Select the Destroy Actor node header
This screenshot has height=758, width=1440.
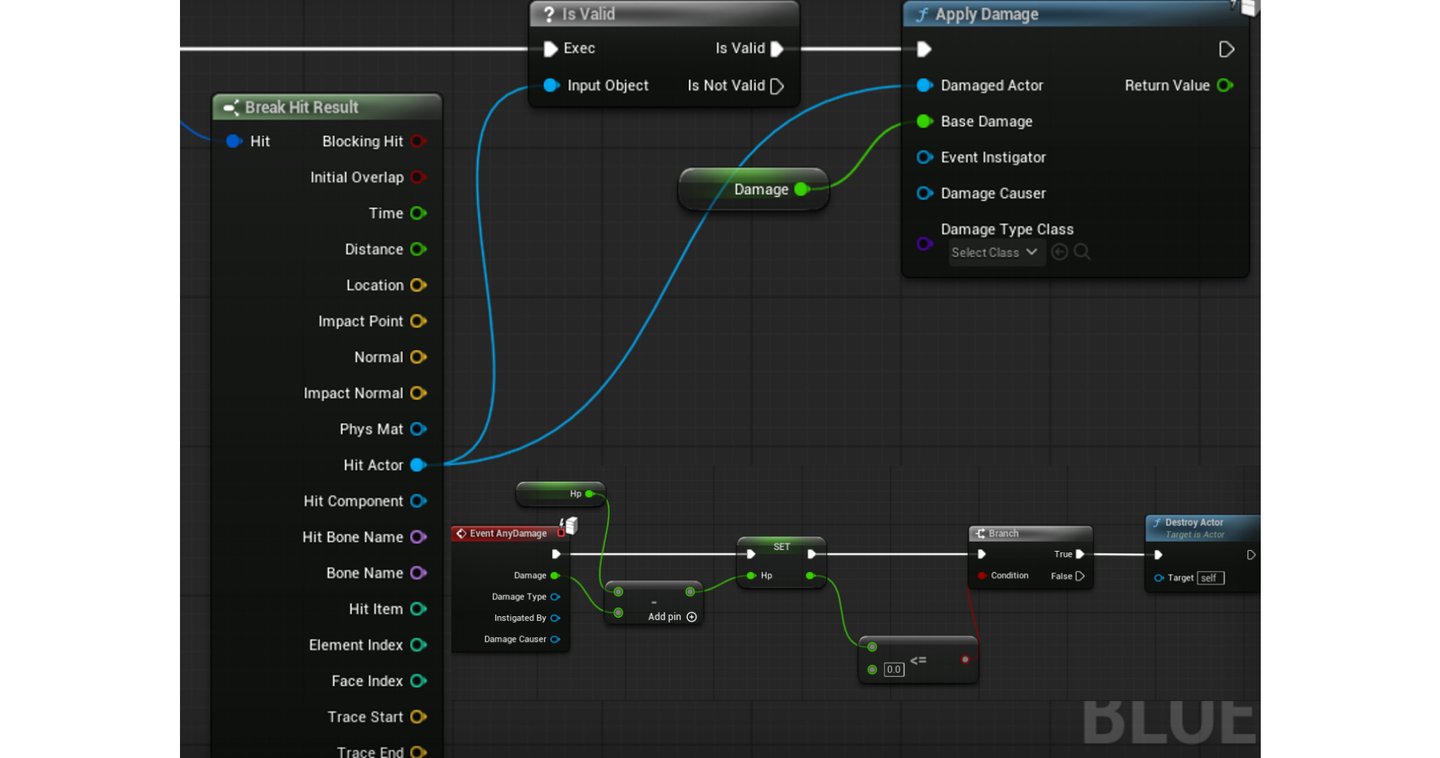1203,527
